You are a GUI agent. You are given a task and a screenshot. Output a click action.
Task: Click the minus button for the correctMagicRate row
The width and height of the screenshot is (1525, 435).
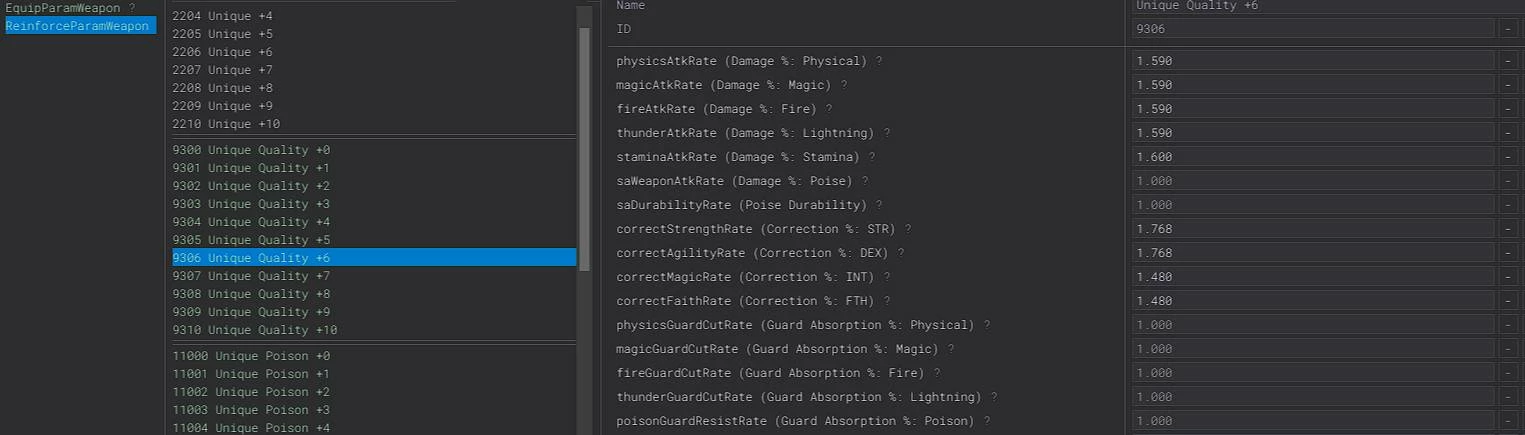(x=1508, y=277)
